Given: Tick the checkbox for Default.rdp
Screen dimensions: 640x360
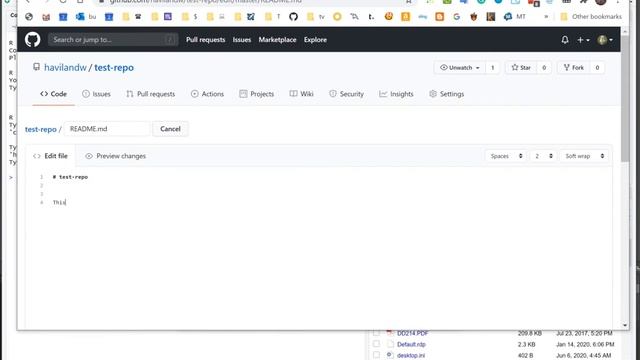Looking at the screenshot, I should click(376, 344).
